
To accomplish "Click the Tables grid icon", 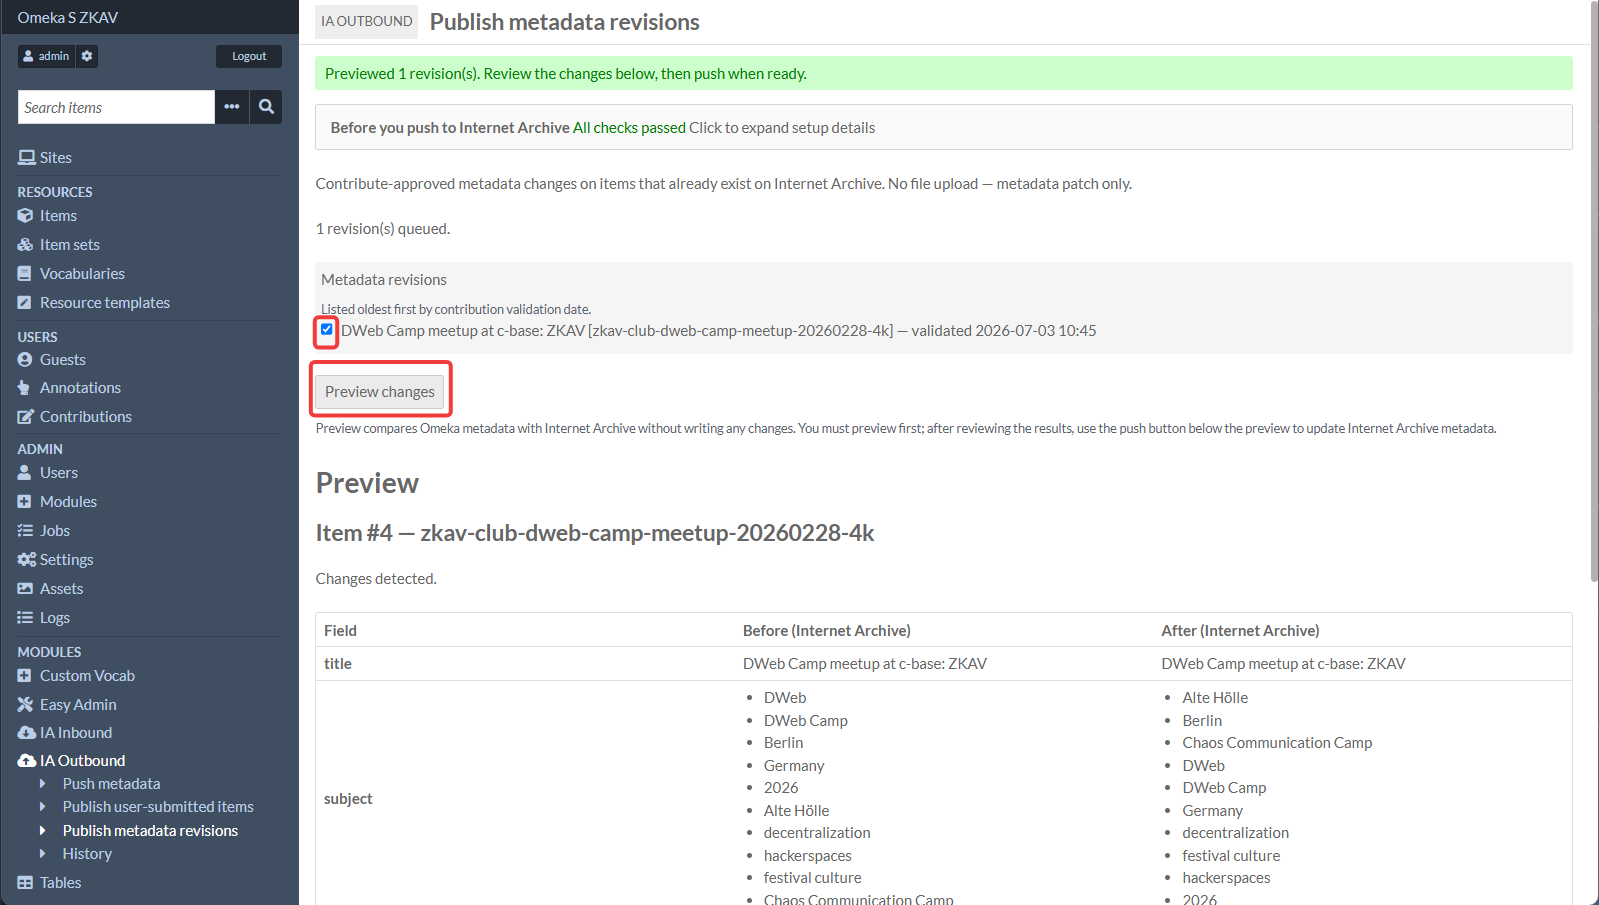I will pyautogui.click(x=26, y=882).
